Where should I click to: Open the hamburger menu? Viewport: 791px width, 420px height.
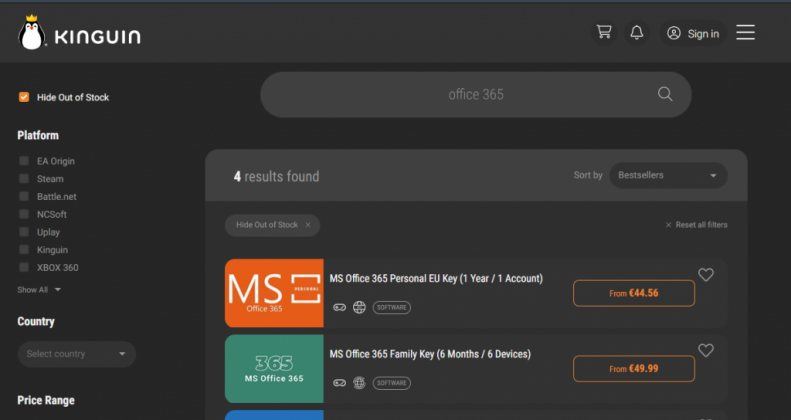pos(745,33)
